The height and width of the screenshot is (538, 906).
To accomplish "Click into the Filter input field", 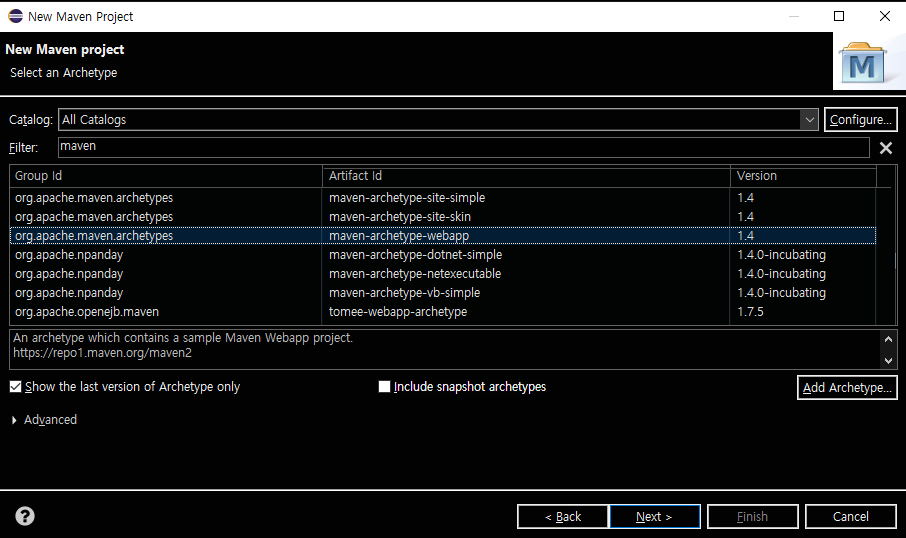I will pos(463,147).
